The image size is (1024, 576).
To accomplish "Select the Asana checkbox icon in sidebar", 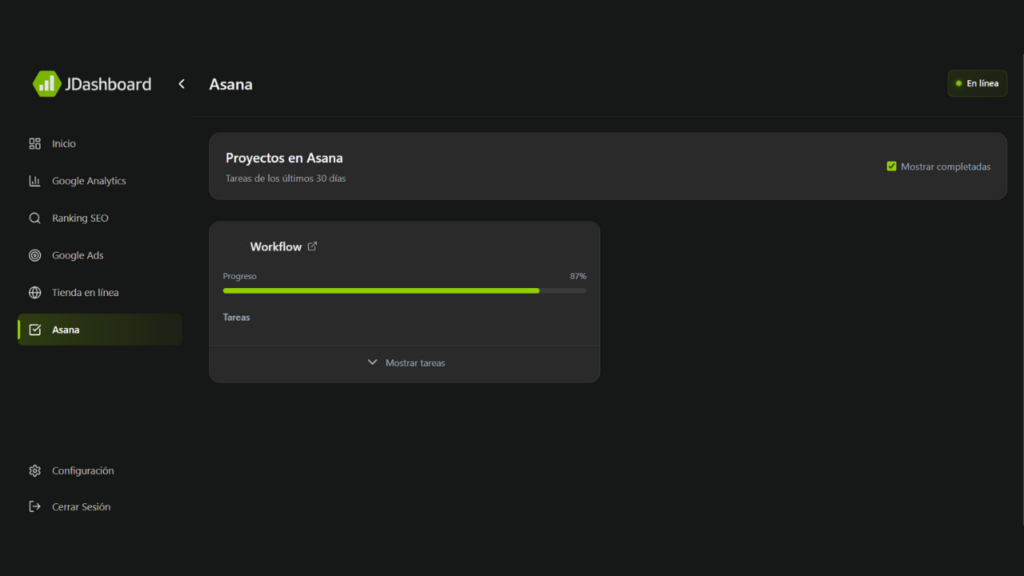I will pyautogui.click(x=35, y=330).
